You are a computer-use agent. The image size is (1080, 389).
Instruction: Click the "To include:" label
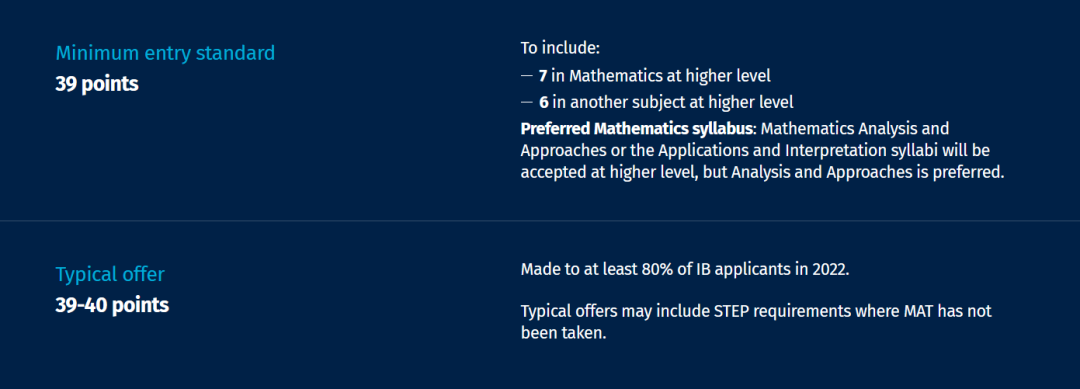[561, 49]
